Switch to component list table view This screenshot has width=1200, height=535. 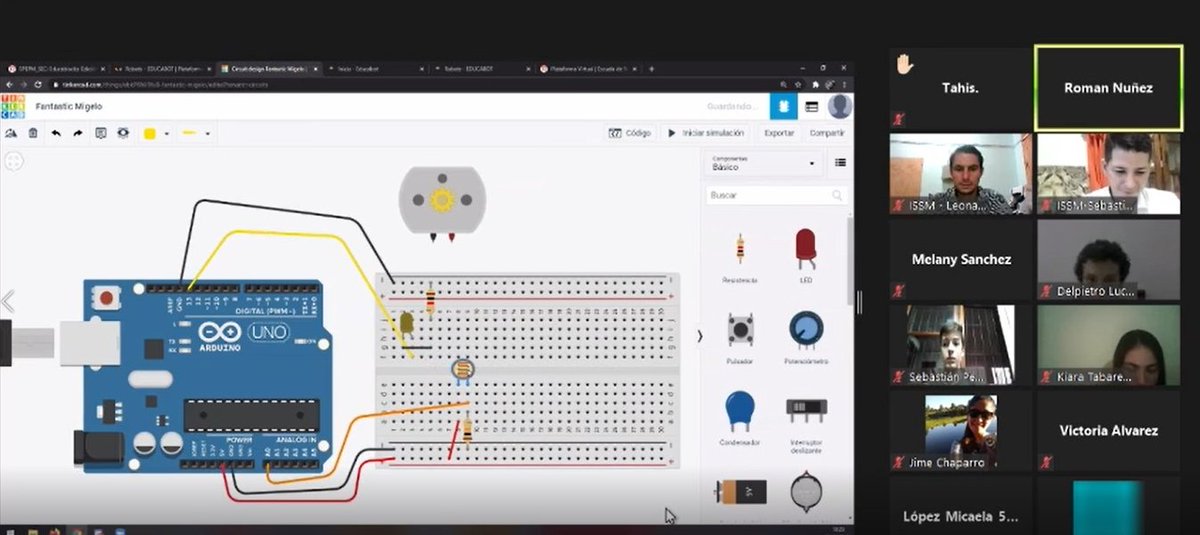coord(811,106)
